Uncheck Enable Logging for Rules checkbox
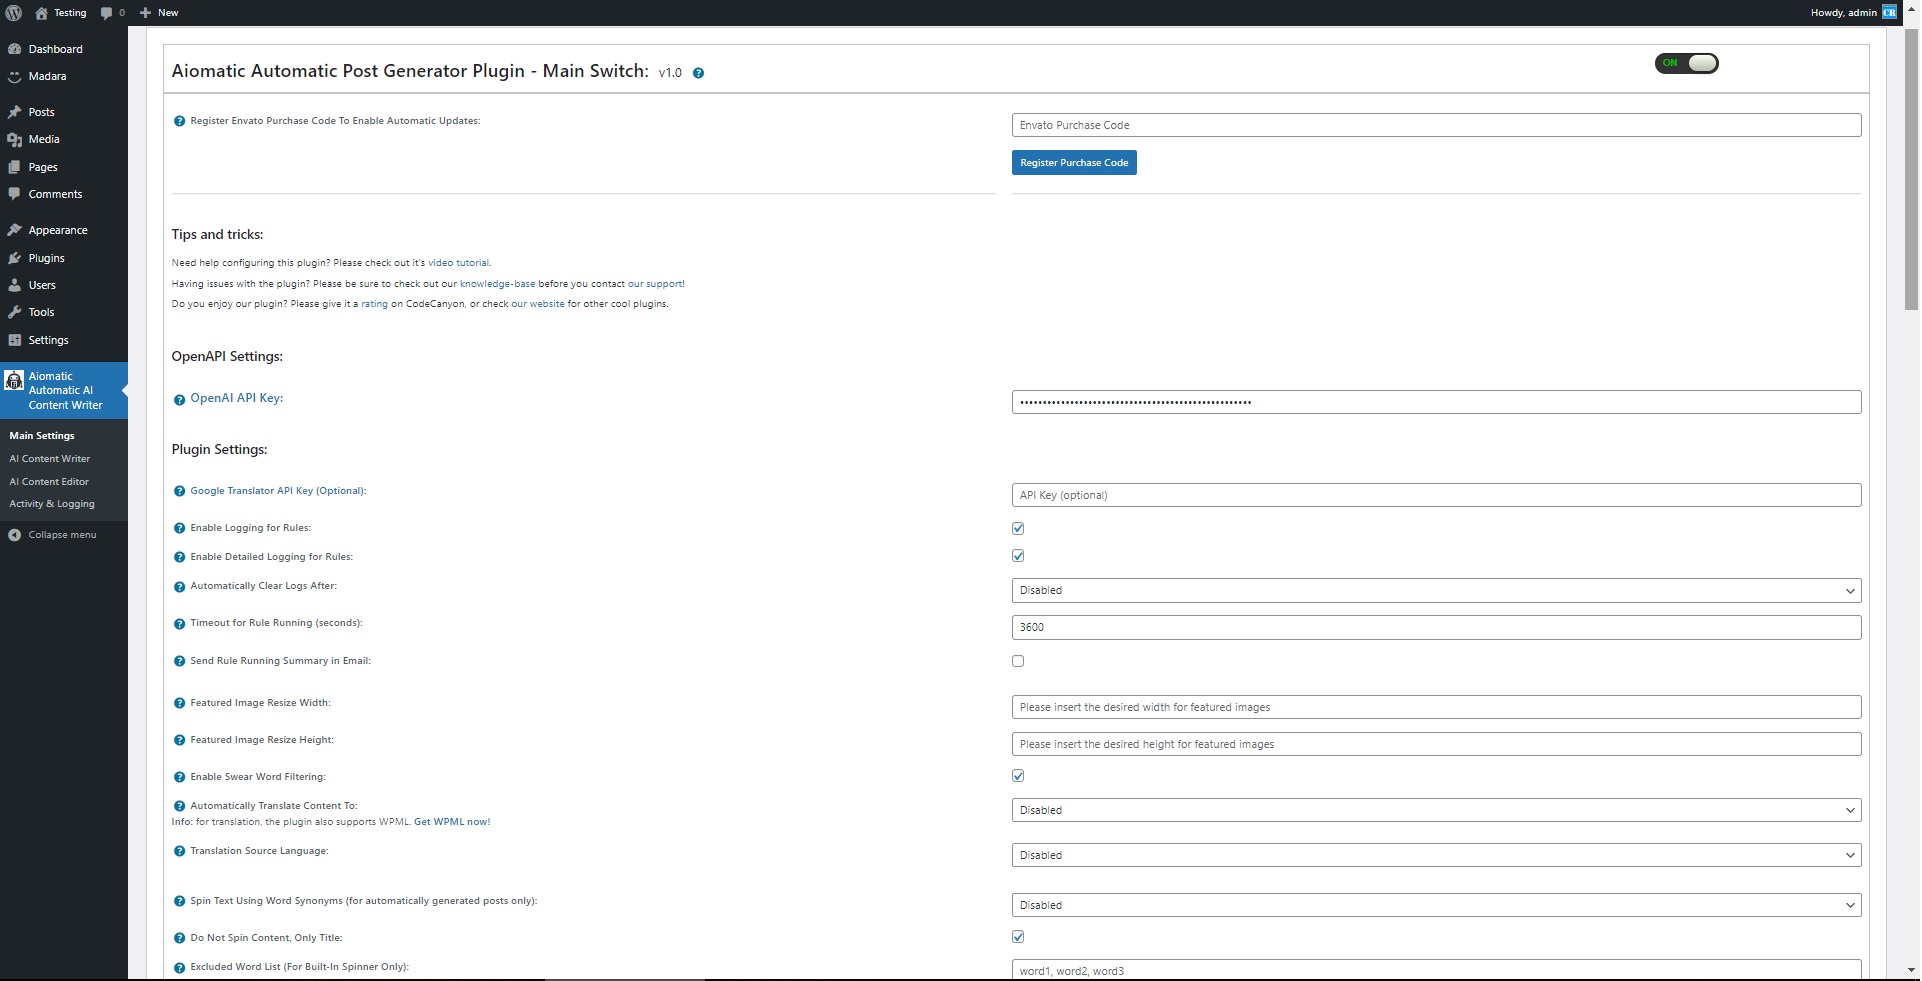Viewport: 1922px width, 981px height. tap(1018, 528)
